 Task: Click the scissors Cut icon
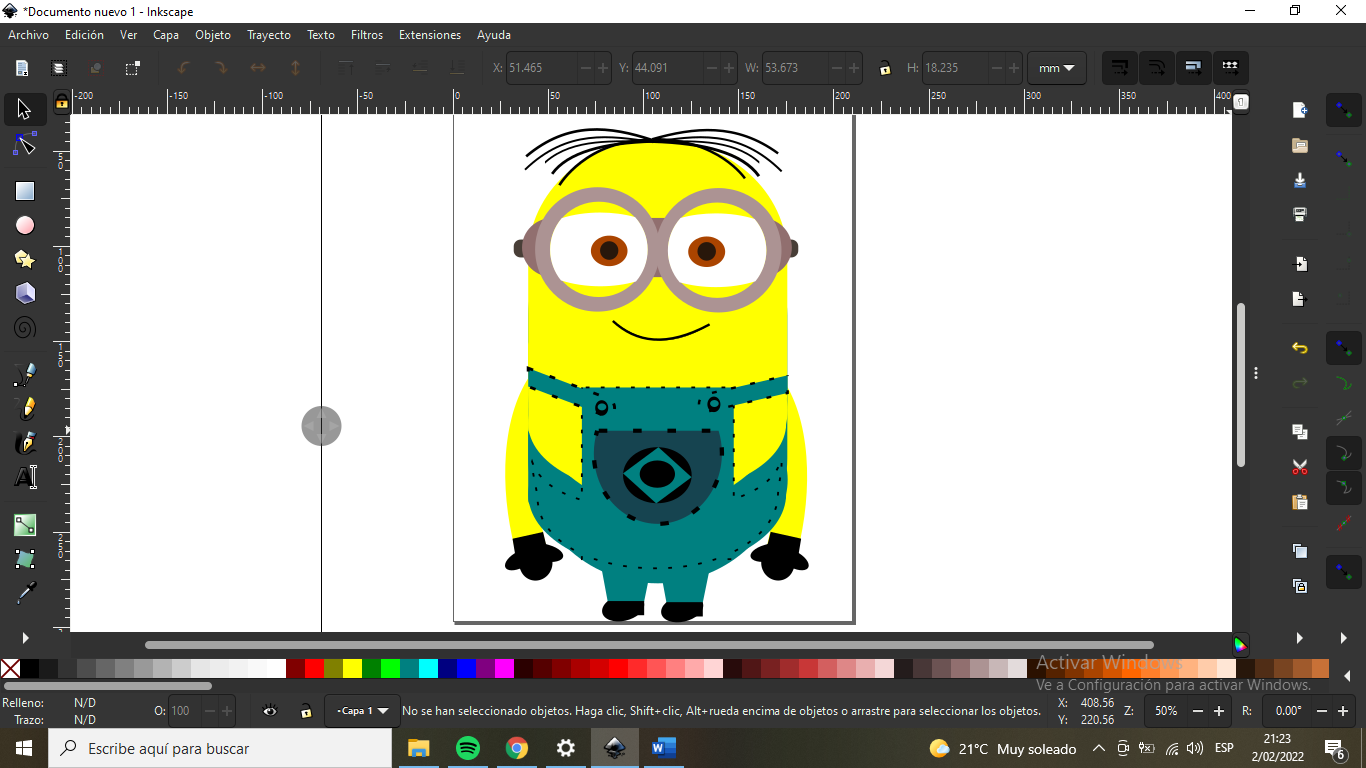pyautogui.click(x=1300, y=467)
